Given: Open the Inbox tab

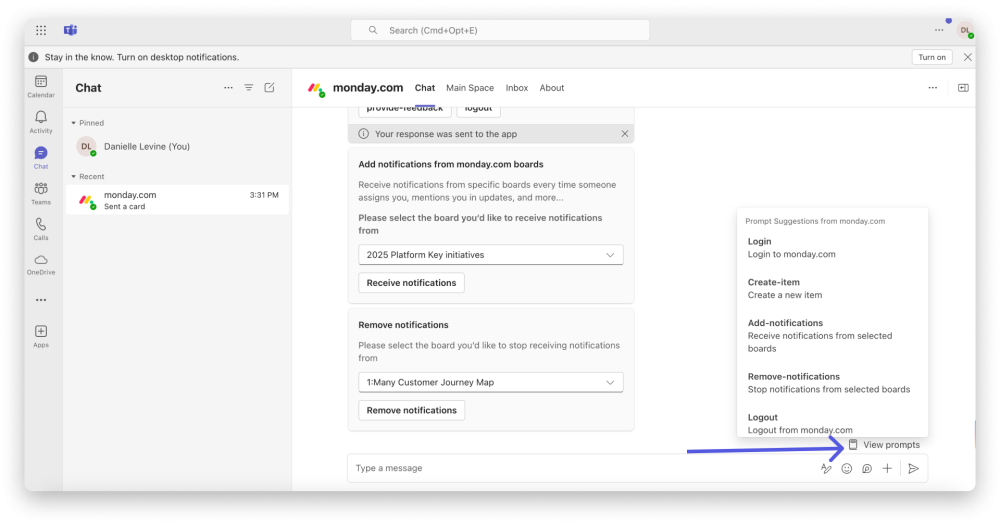Looking at the screenshot, I should [517, 88].
